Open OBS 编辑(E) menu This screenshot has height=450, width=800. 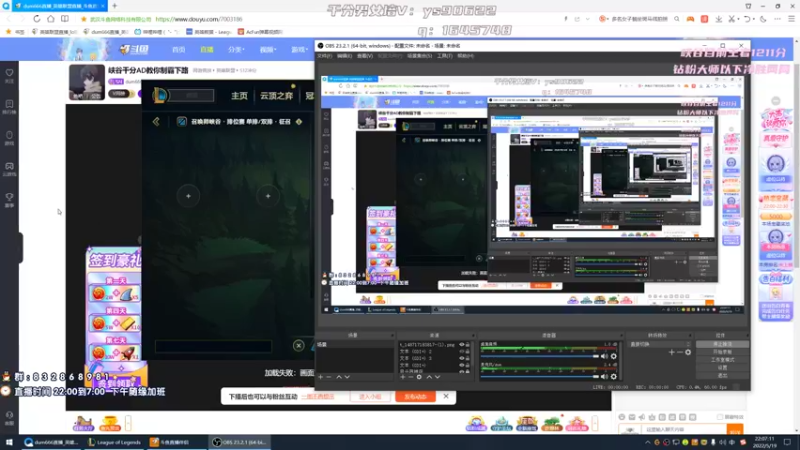click(344, 56)
